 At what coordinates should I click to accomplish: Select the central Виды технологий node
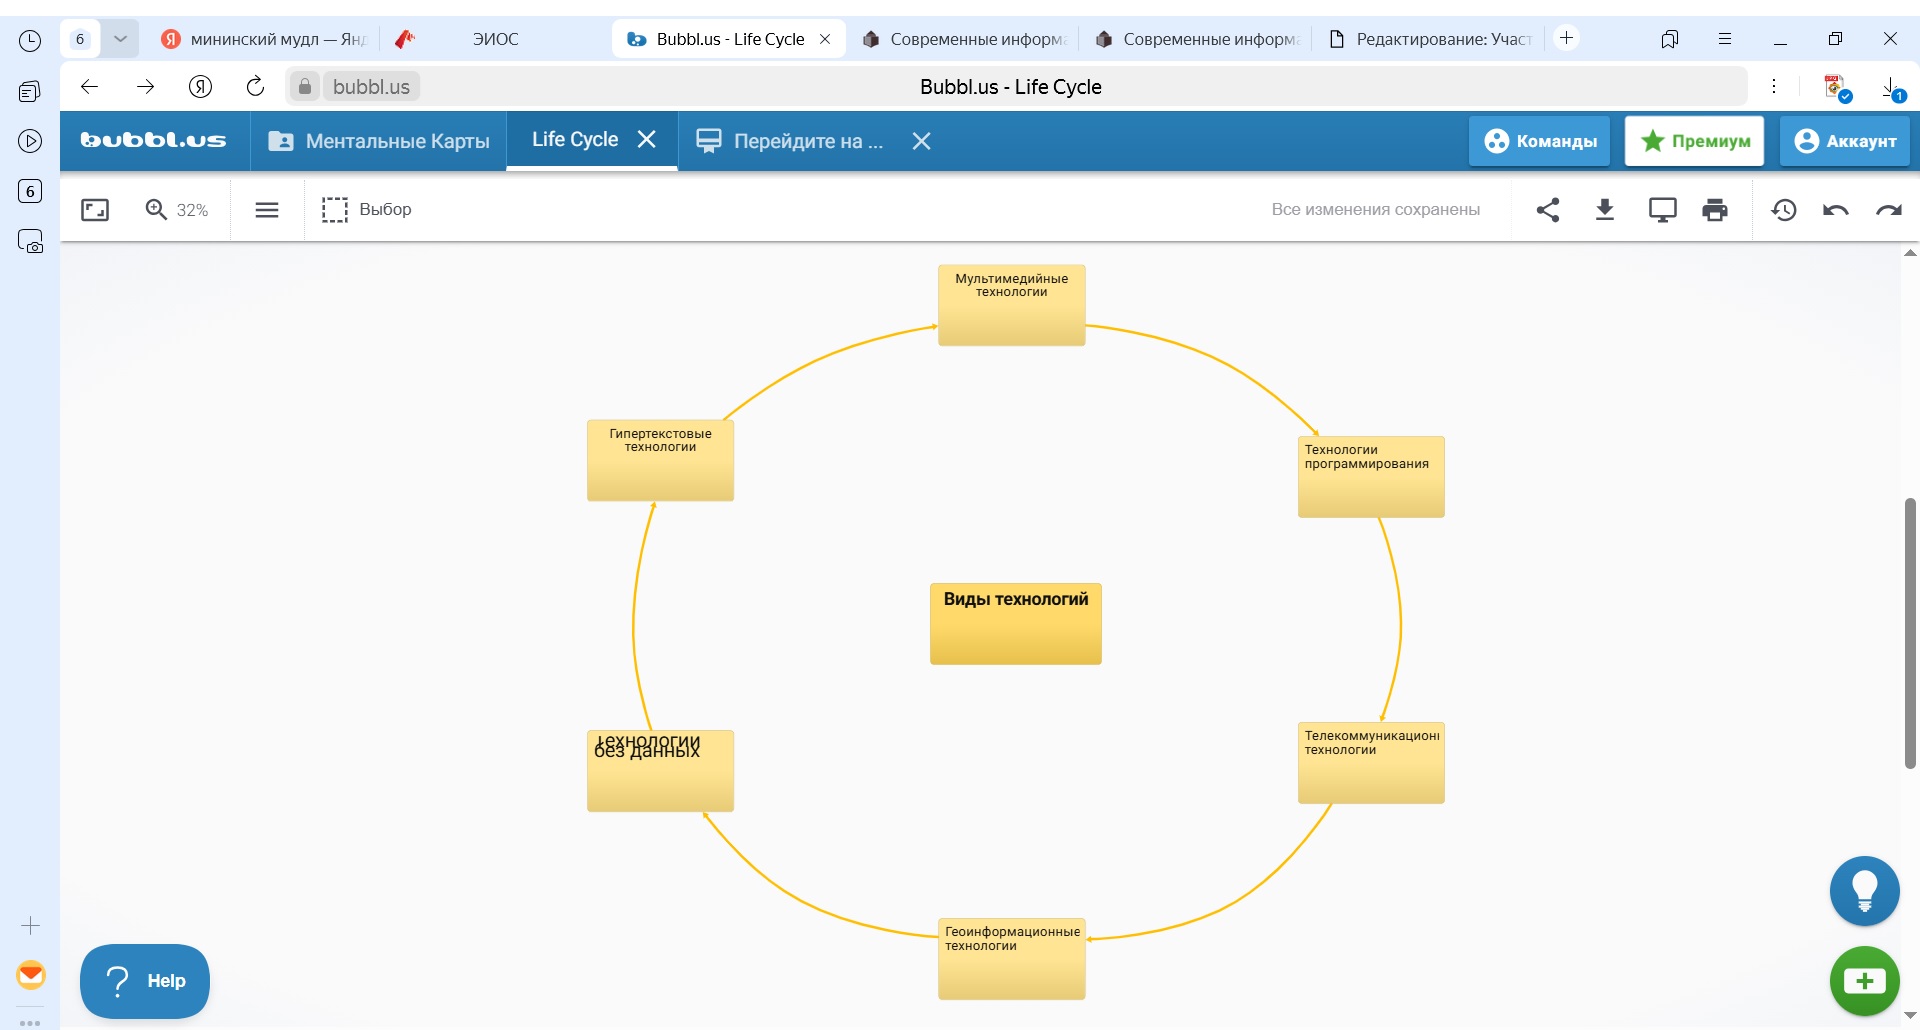coord(1015,624)
